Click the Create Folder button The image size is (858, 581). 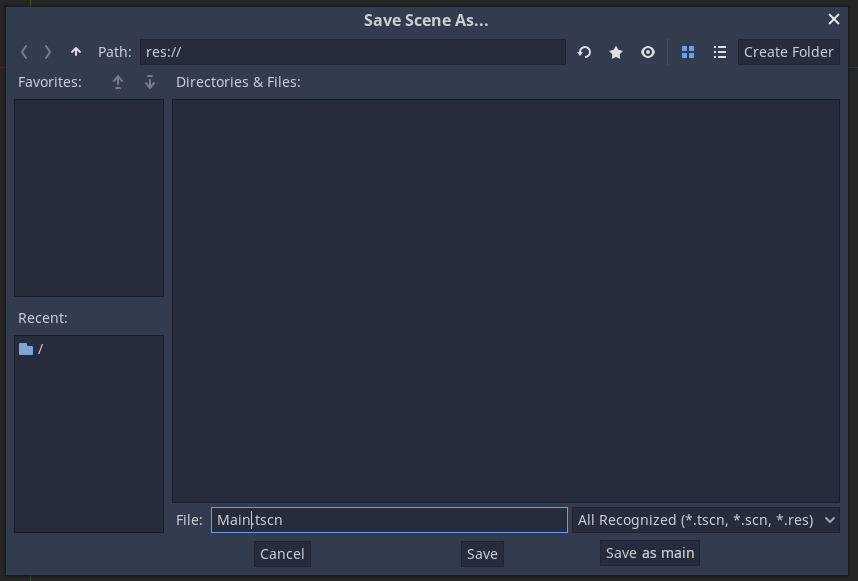(x=789, y=52)
